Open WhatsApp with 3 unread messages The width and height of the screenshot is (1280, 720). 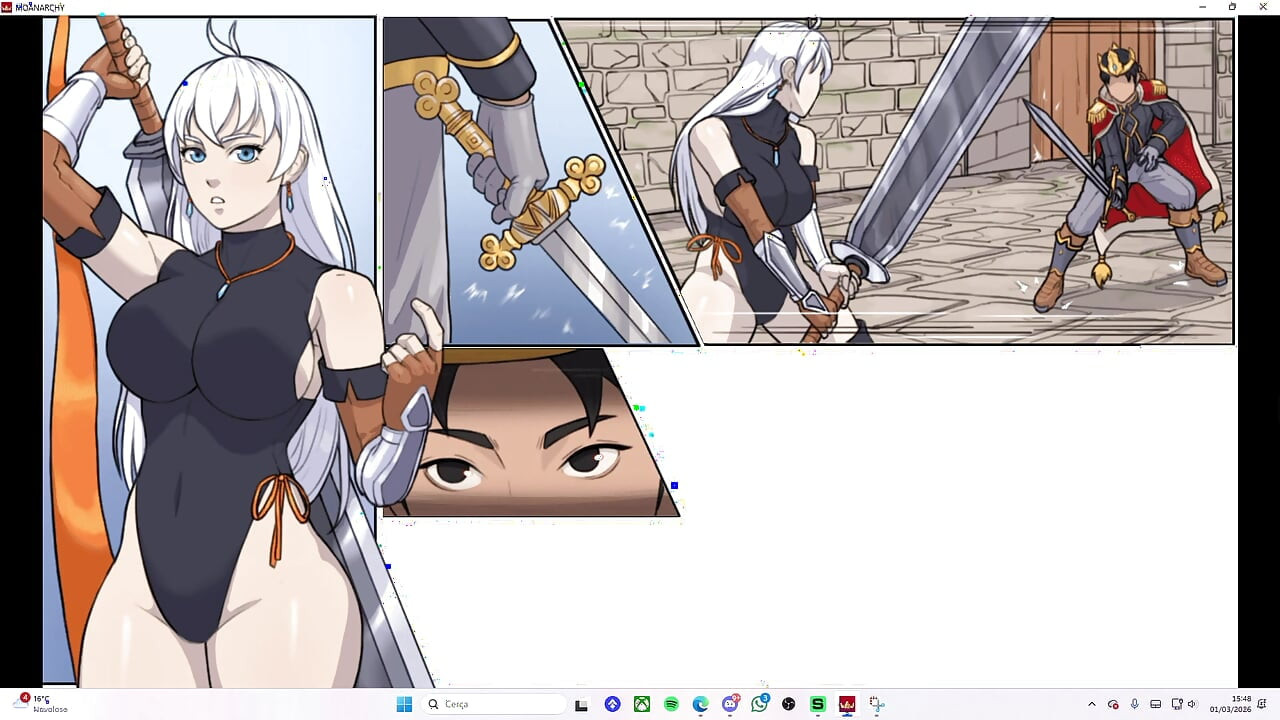(760, 704)
